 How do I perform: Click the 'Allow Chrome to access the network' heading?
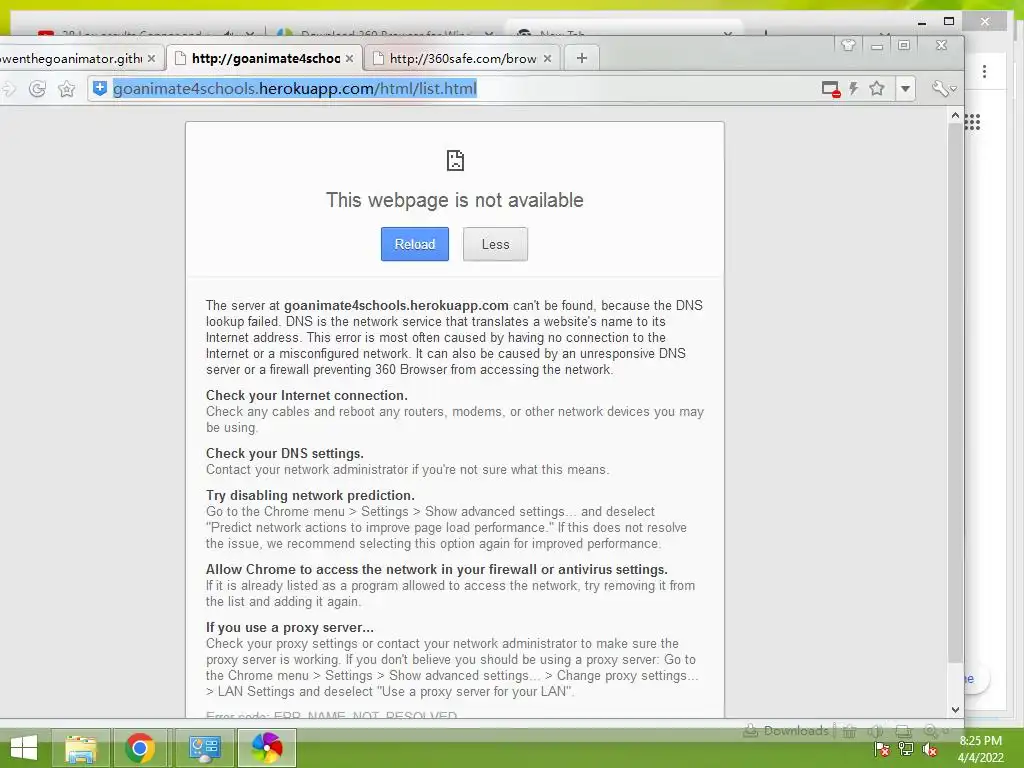tap(436, 569)
